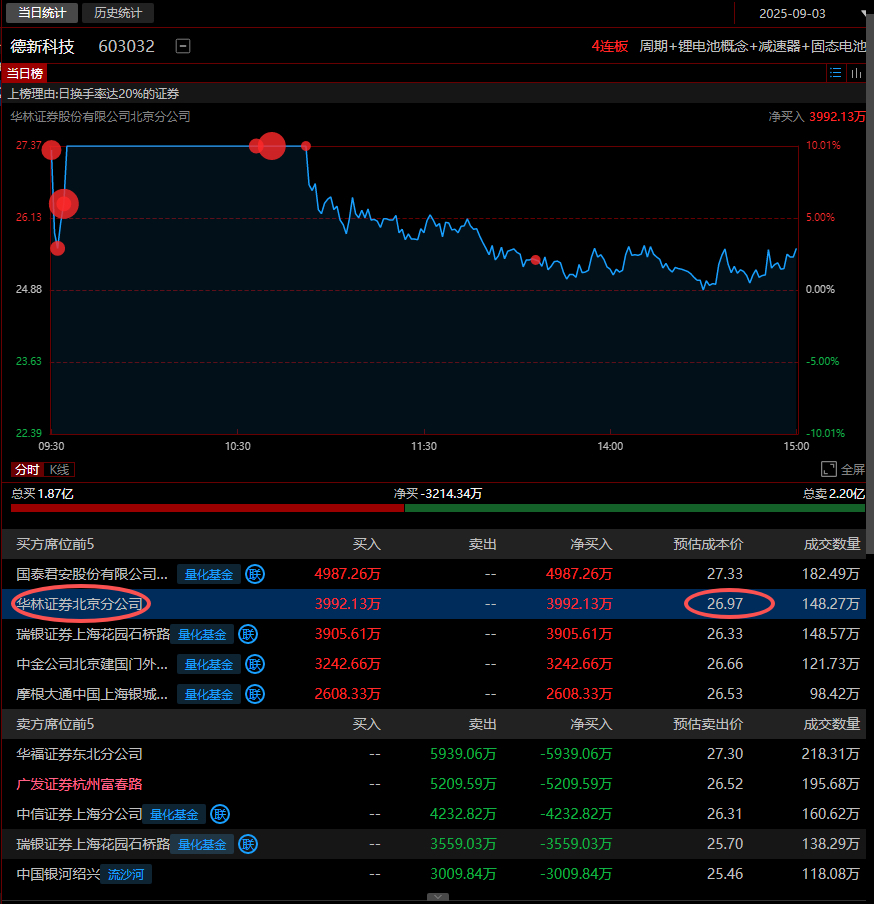This screenshot has width=874, height=904.
Task: Sort by 预估卖出价 column header
Action: coord(708,724)
